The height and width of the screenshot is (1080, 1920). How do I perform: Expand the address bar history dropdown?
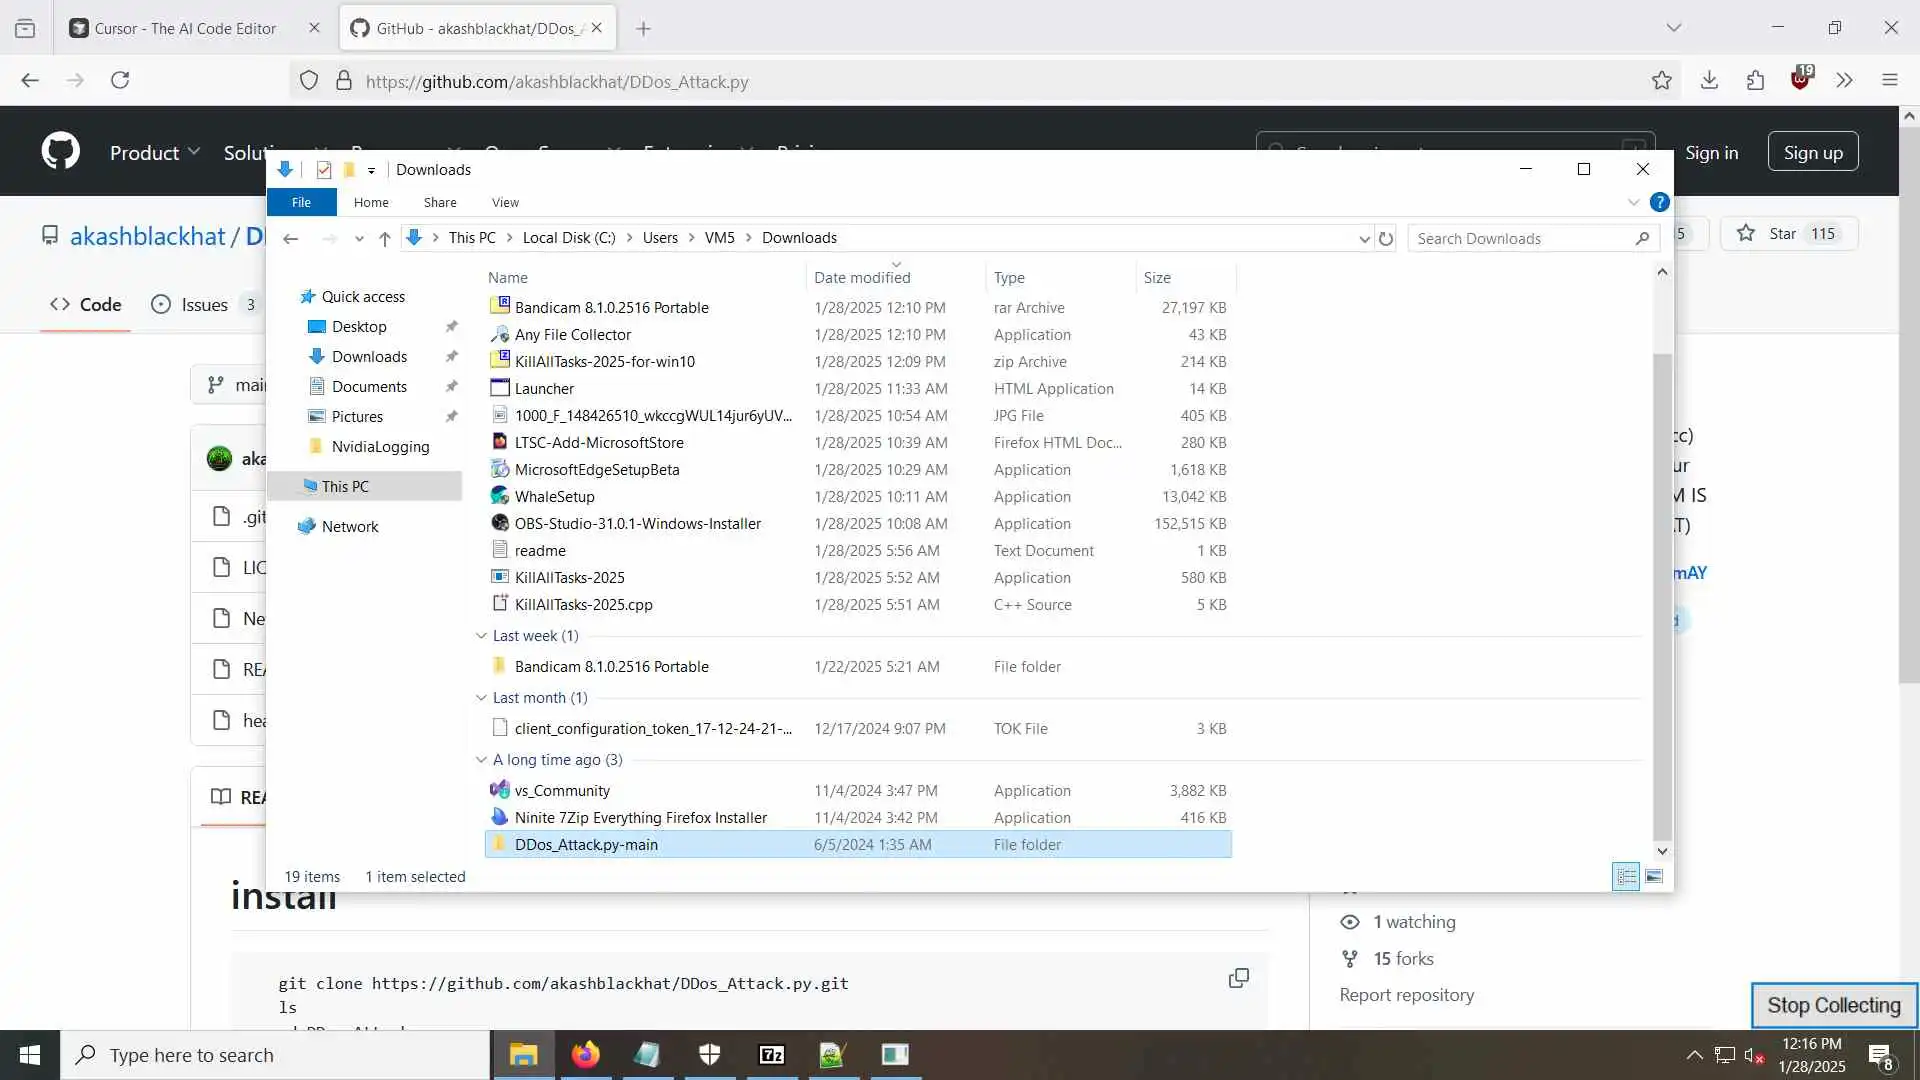tap(1363, 238)
